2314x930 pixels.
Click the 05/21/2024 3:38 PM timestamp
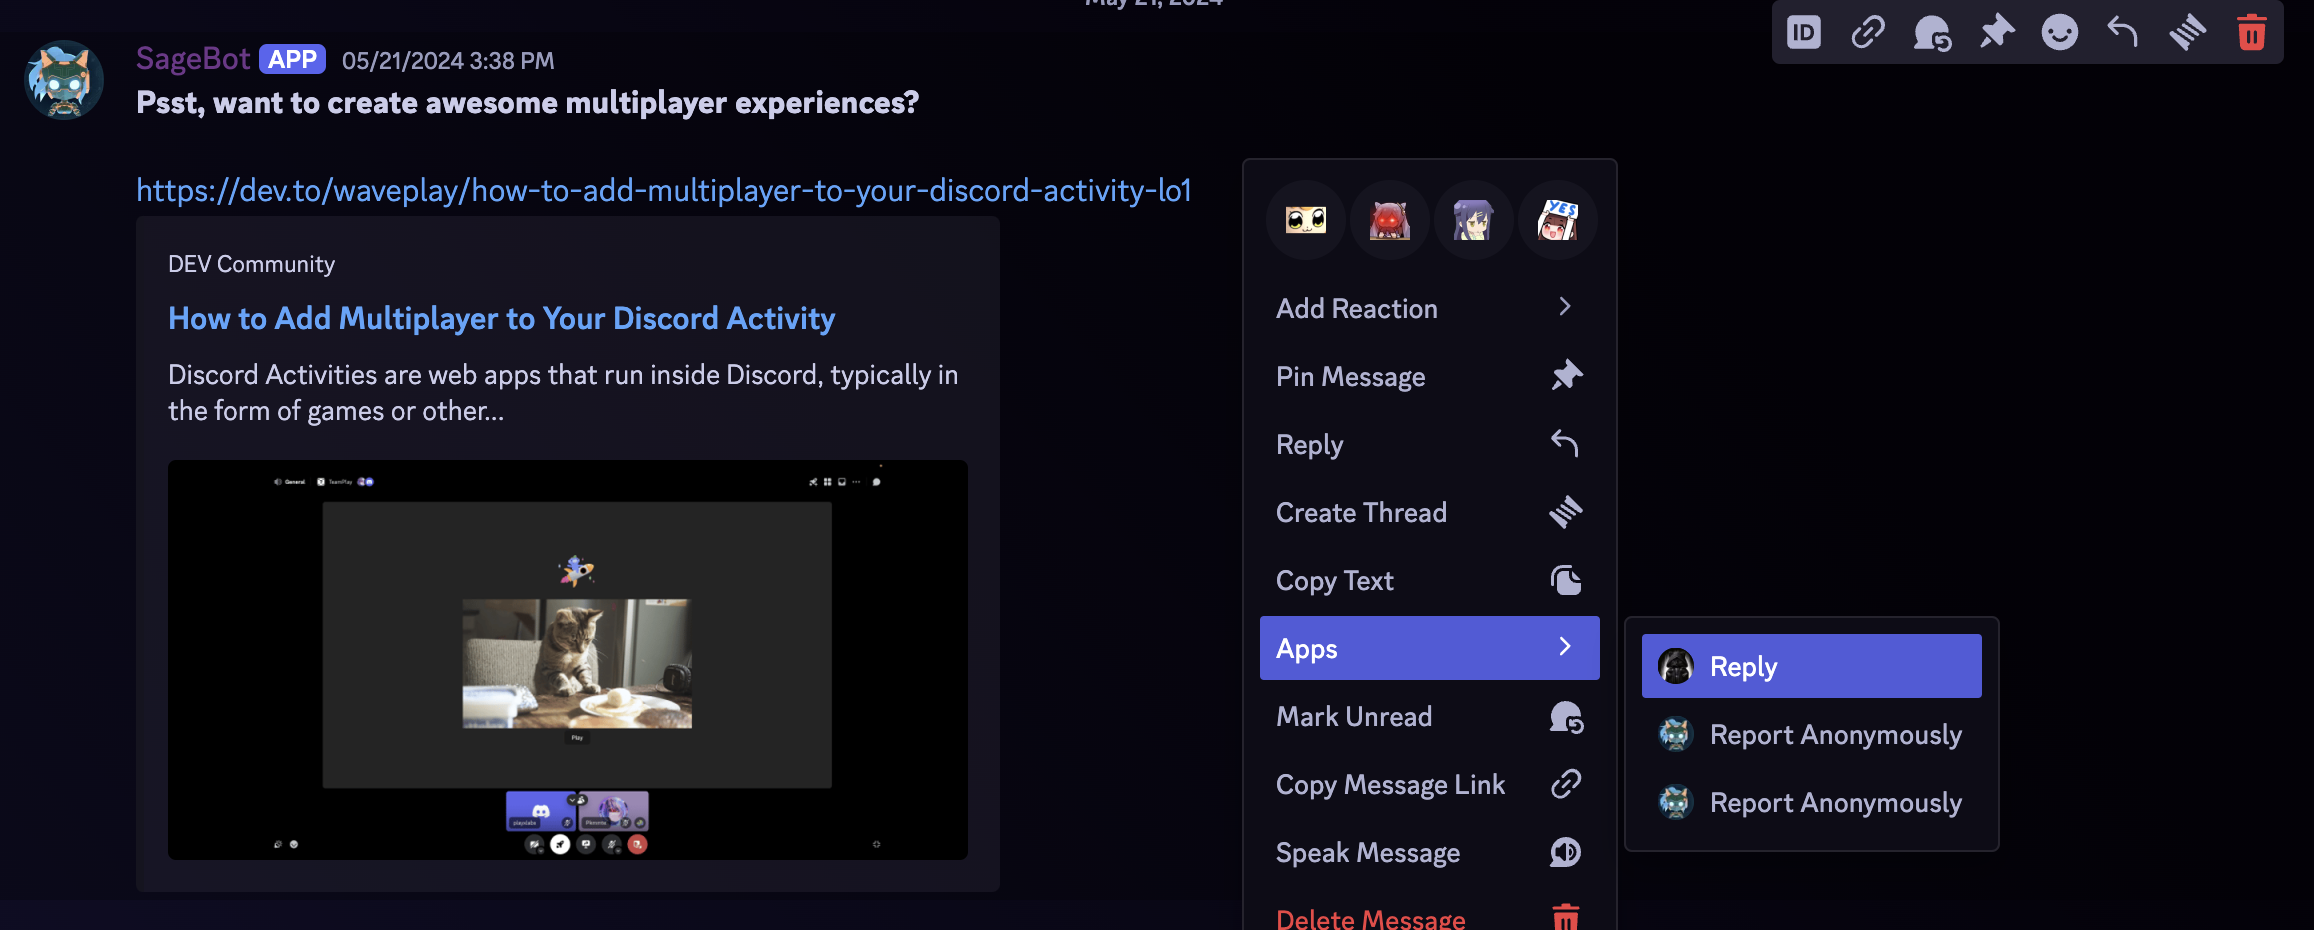tap(448, 61)
